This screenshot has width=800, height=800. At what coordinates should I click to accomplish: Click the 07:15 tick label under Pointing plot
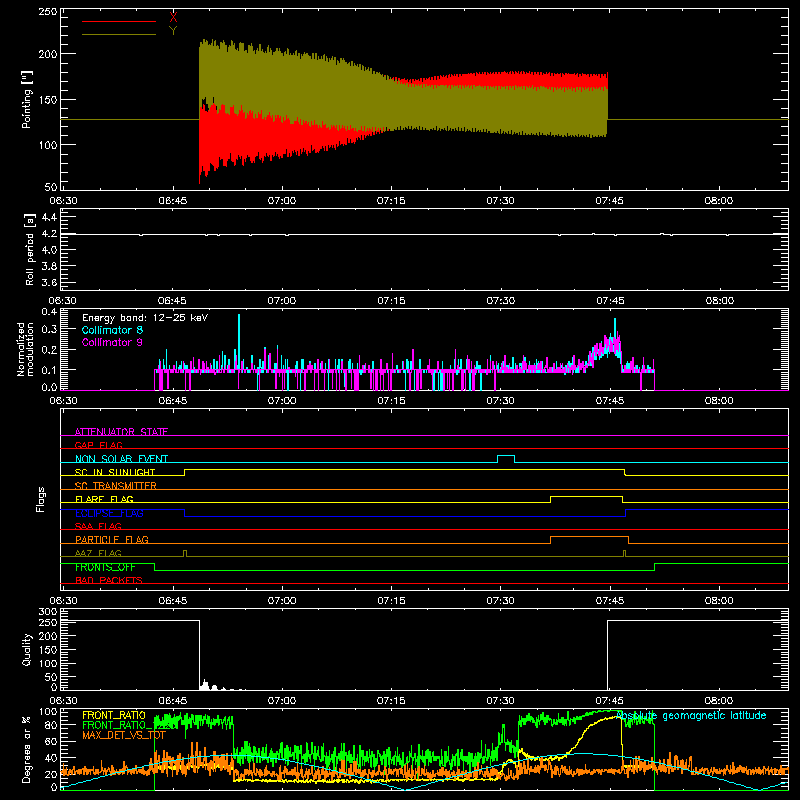point(391,201)
